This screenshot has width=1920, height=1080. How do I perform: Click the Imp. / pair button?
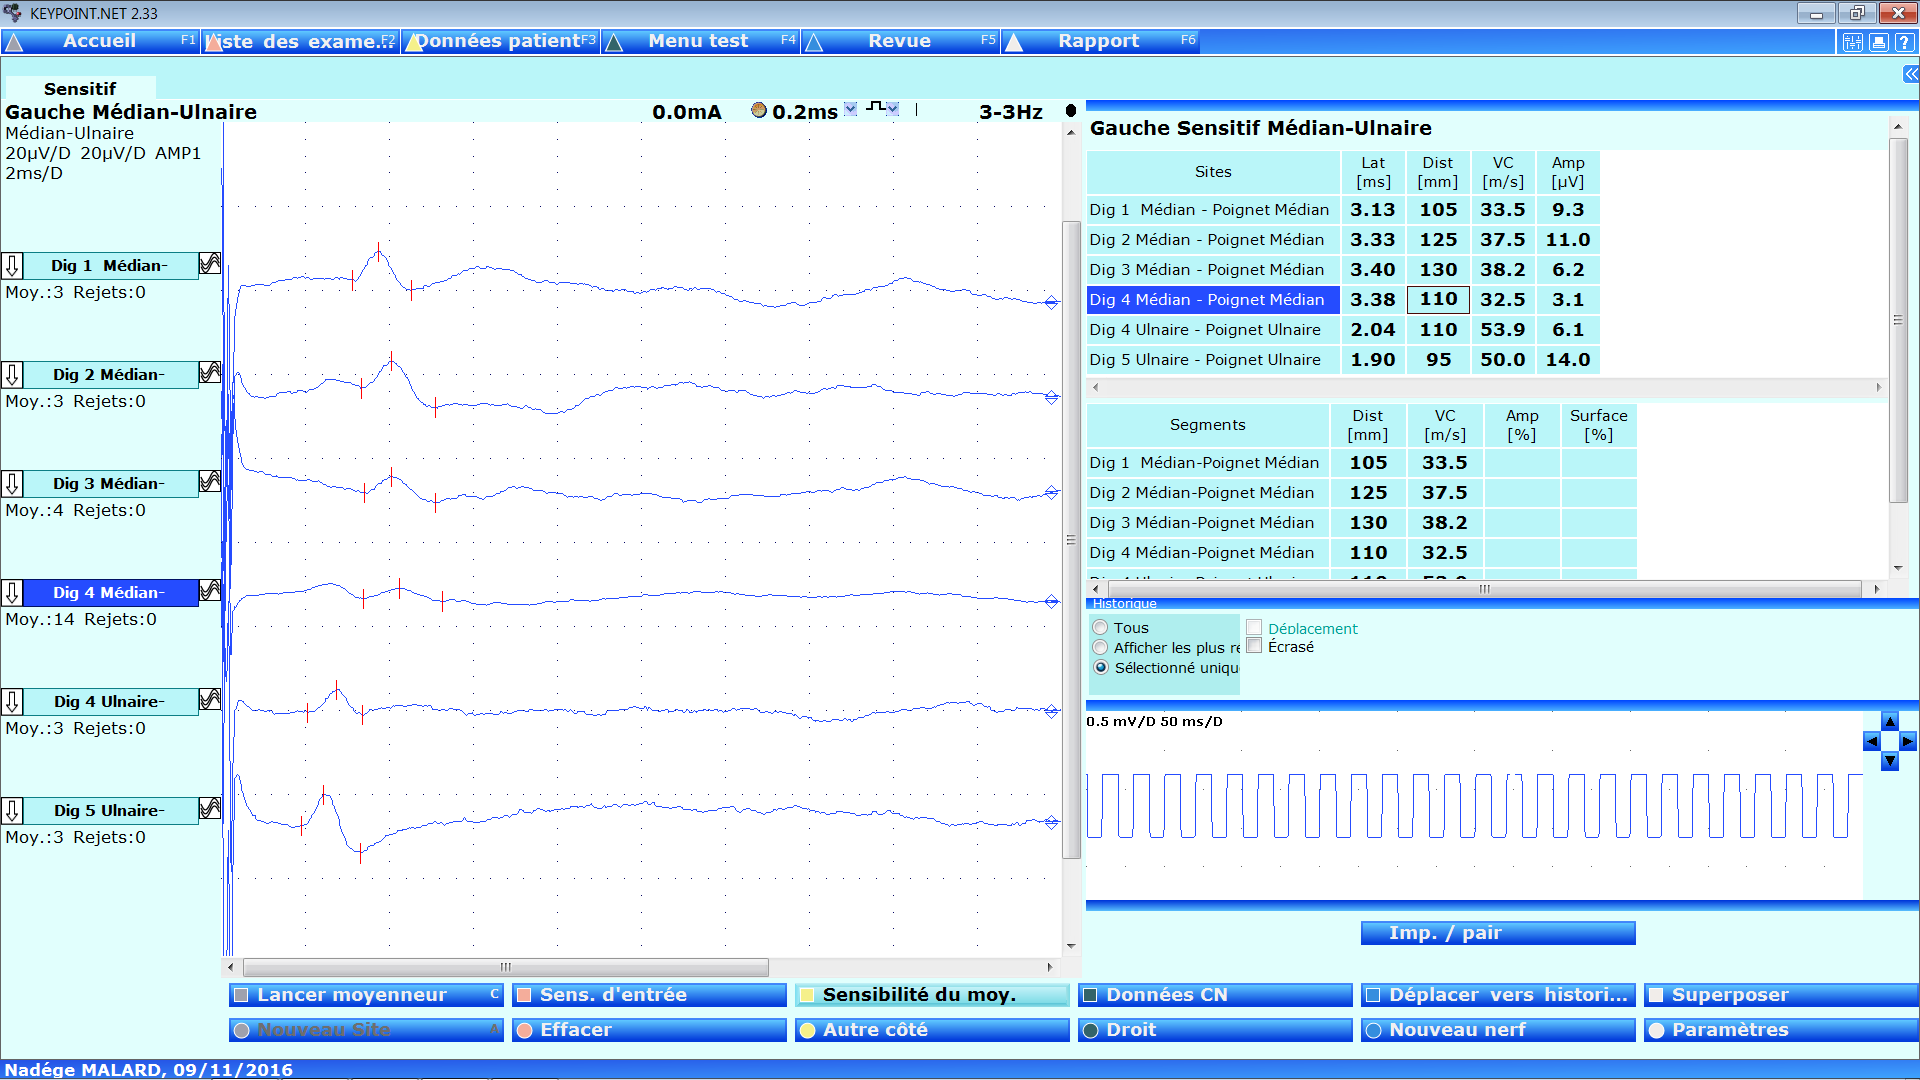pyautogui.click(x=1498, y=933)
